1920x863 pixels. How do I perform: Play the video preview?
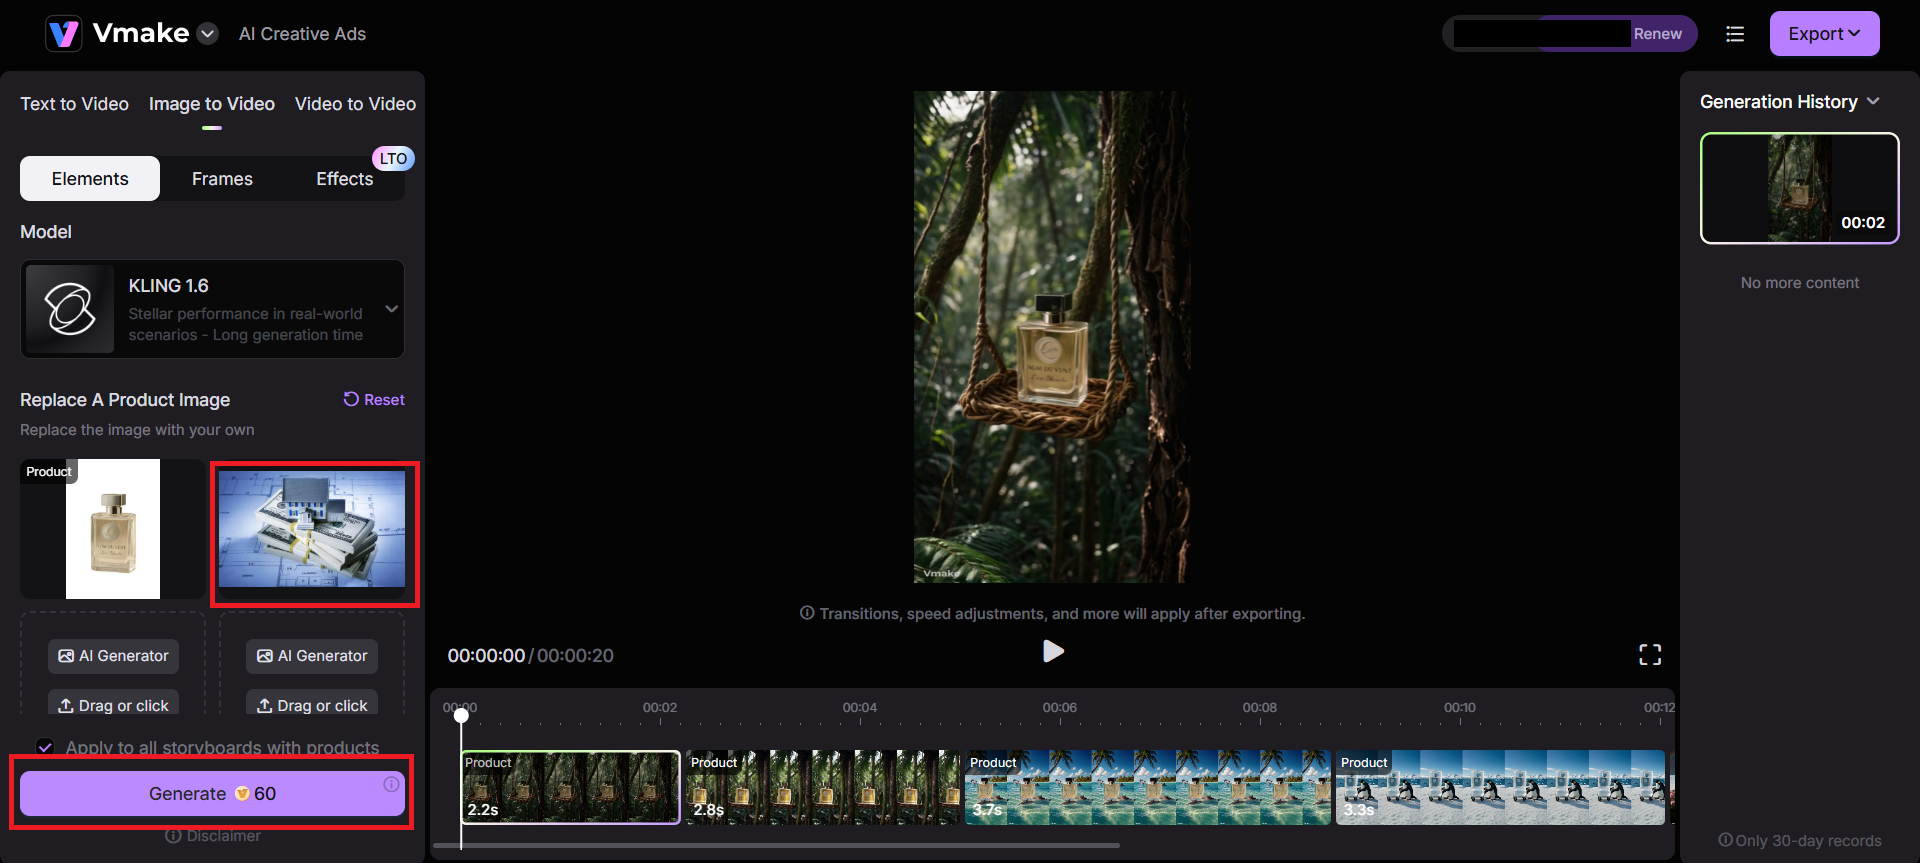[1052, 652]
